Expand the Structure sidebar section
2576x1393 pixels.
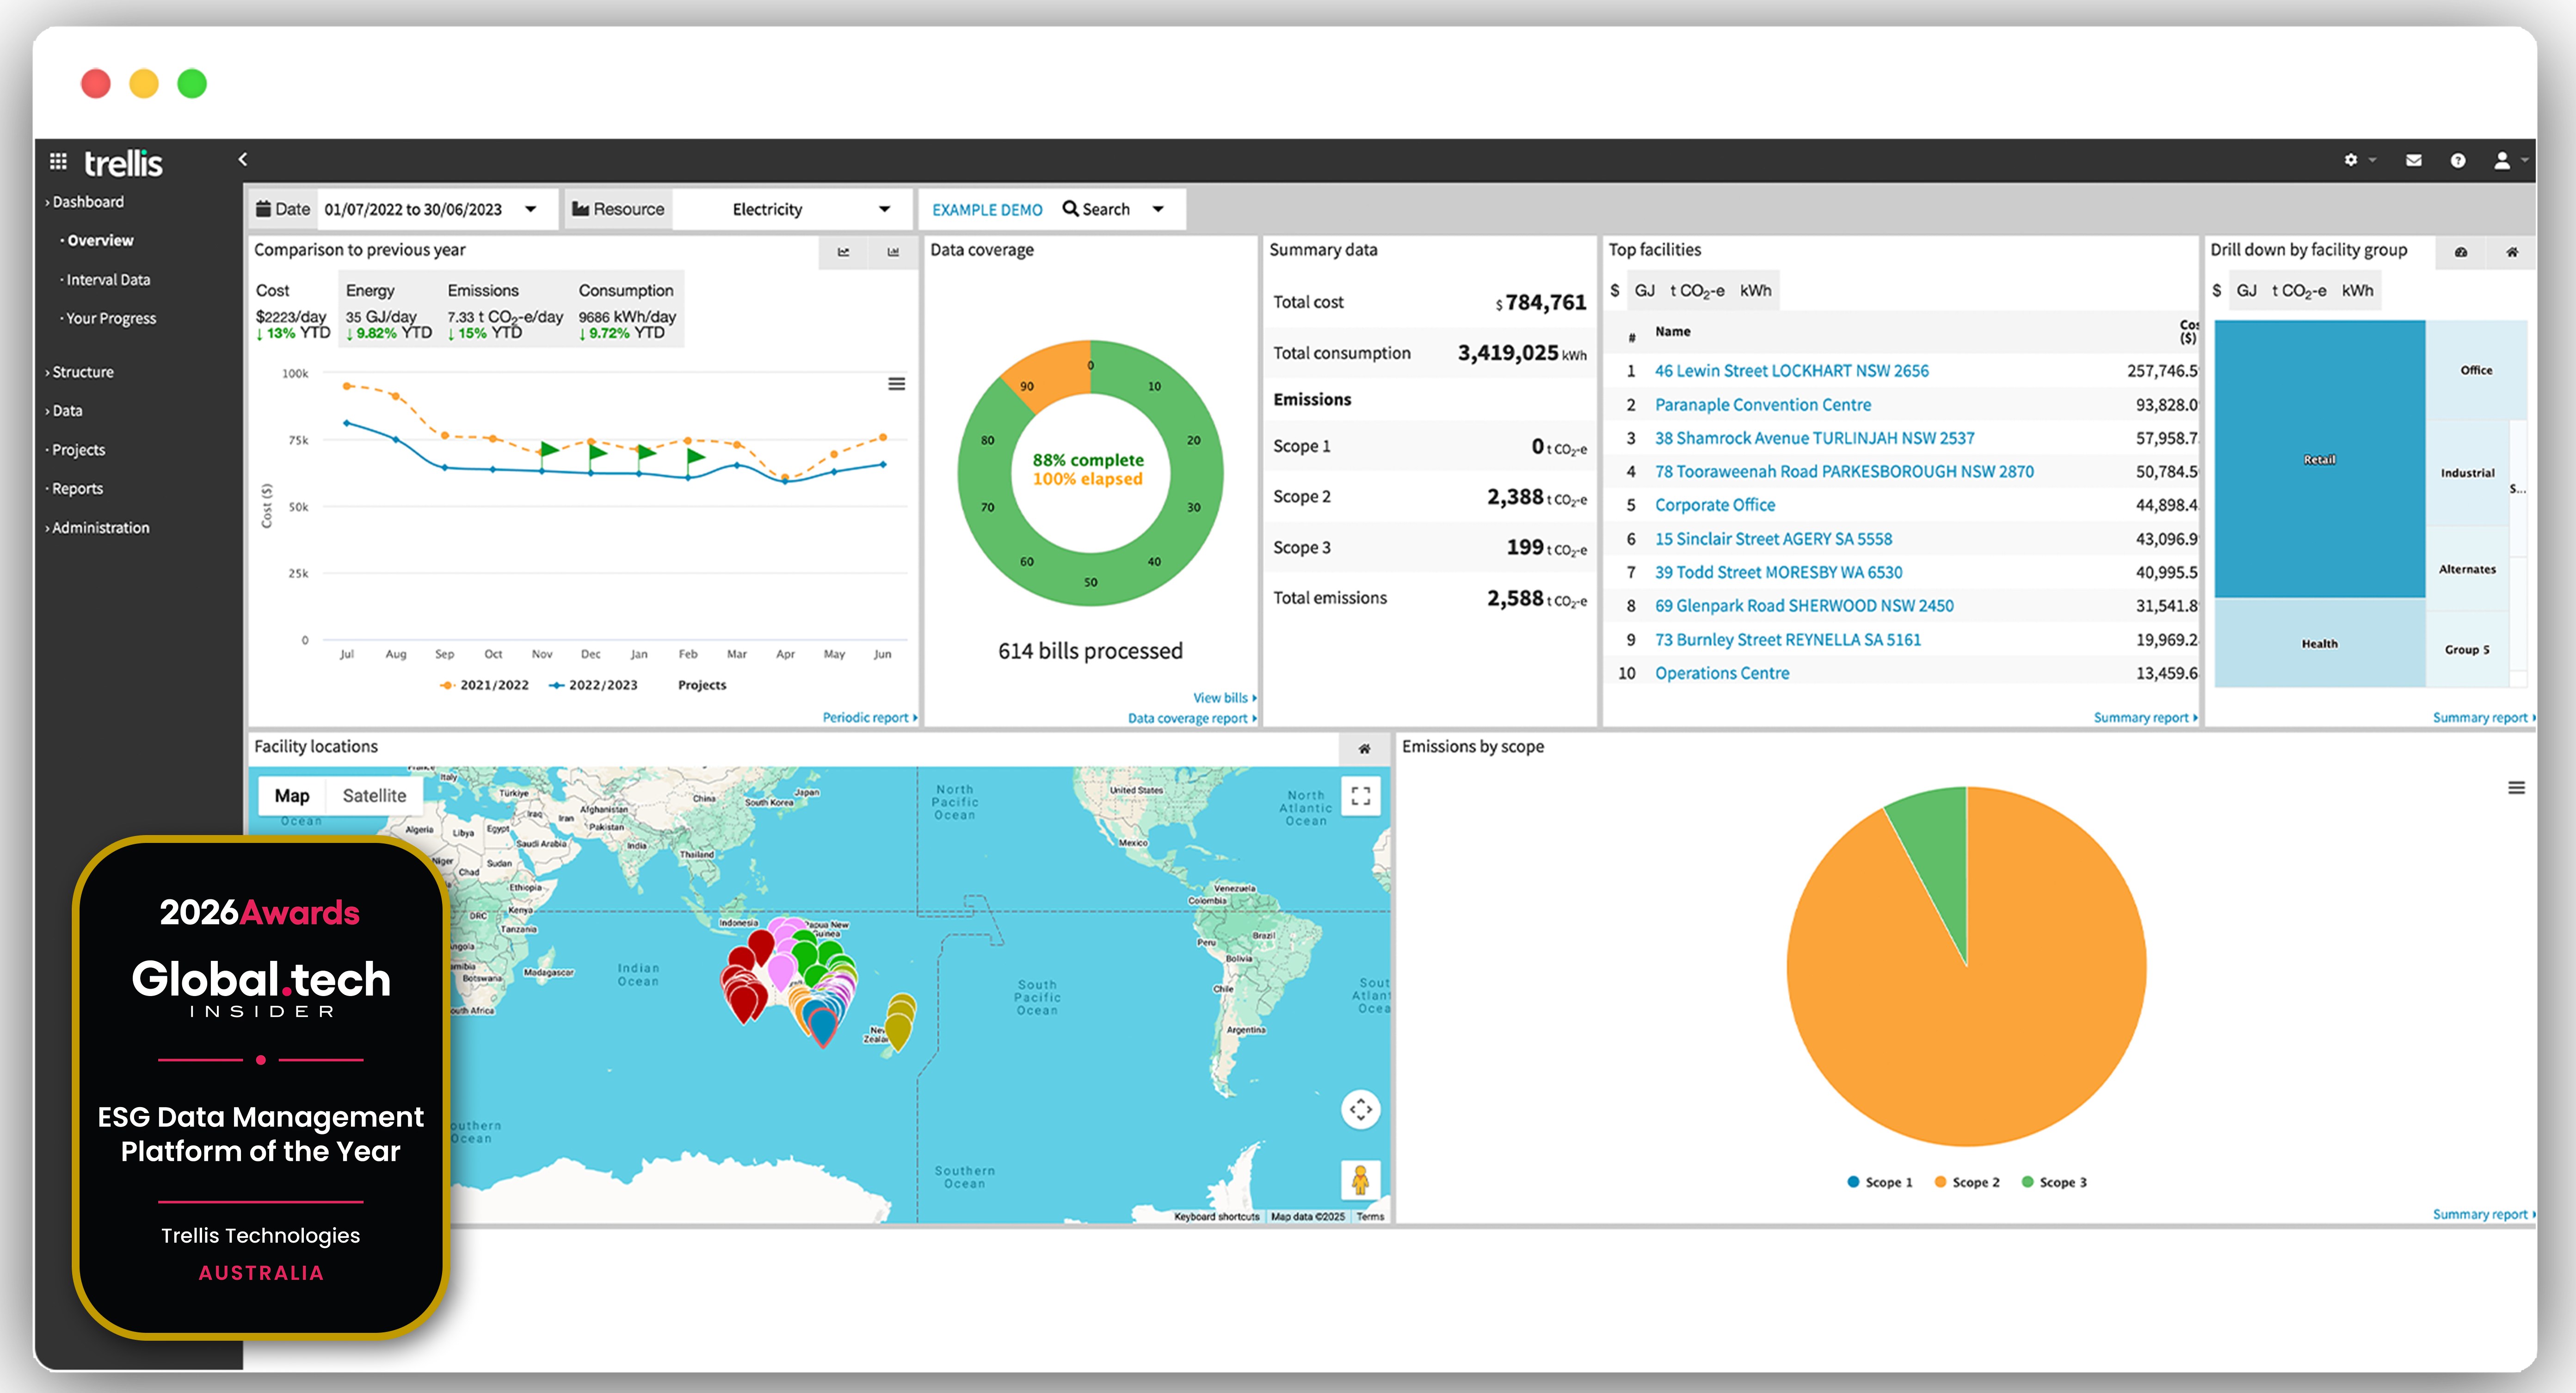(x=79, y=372)
